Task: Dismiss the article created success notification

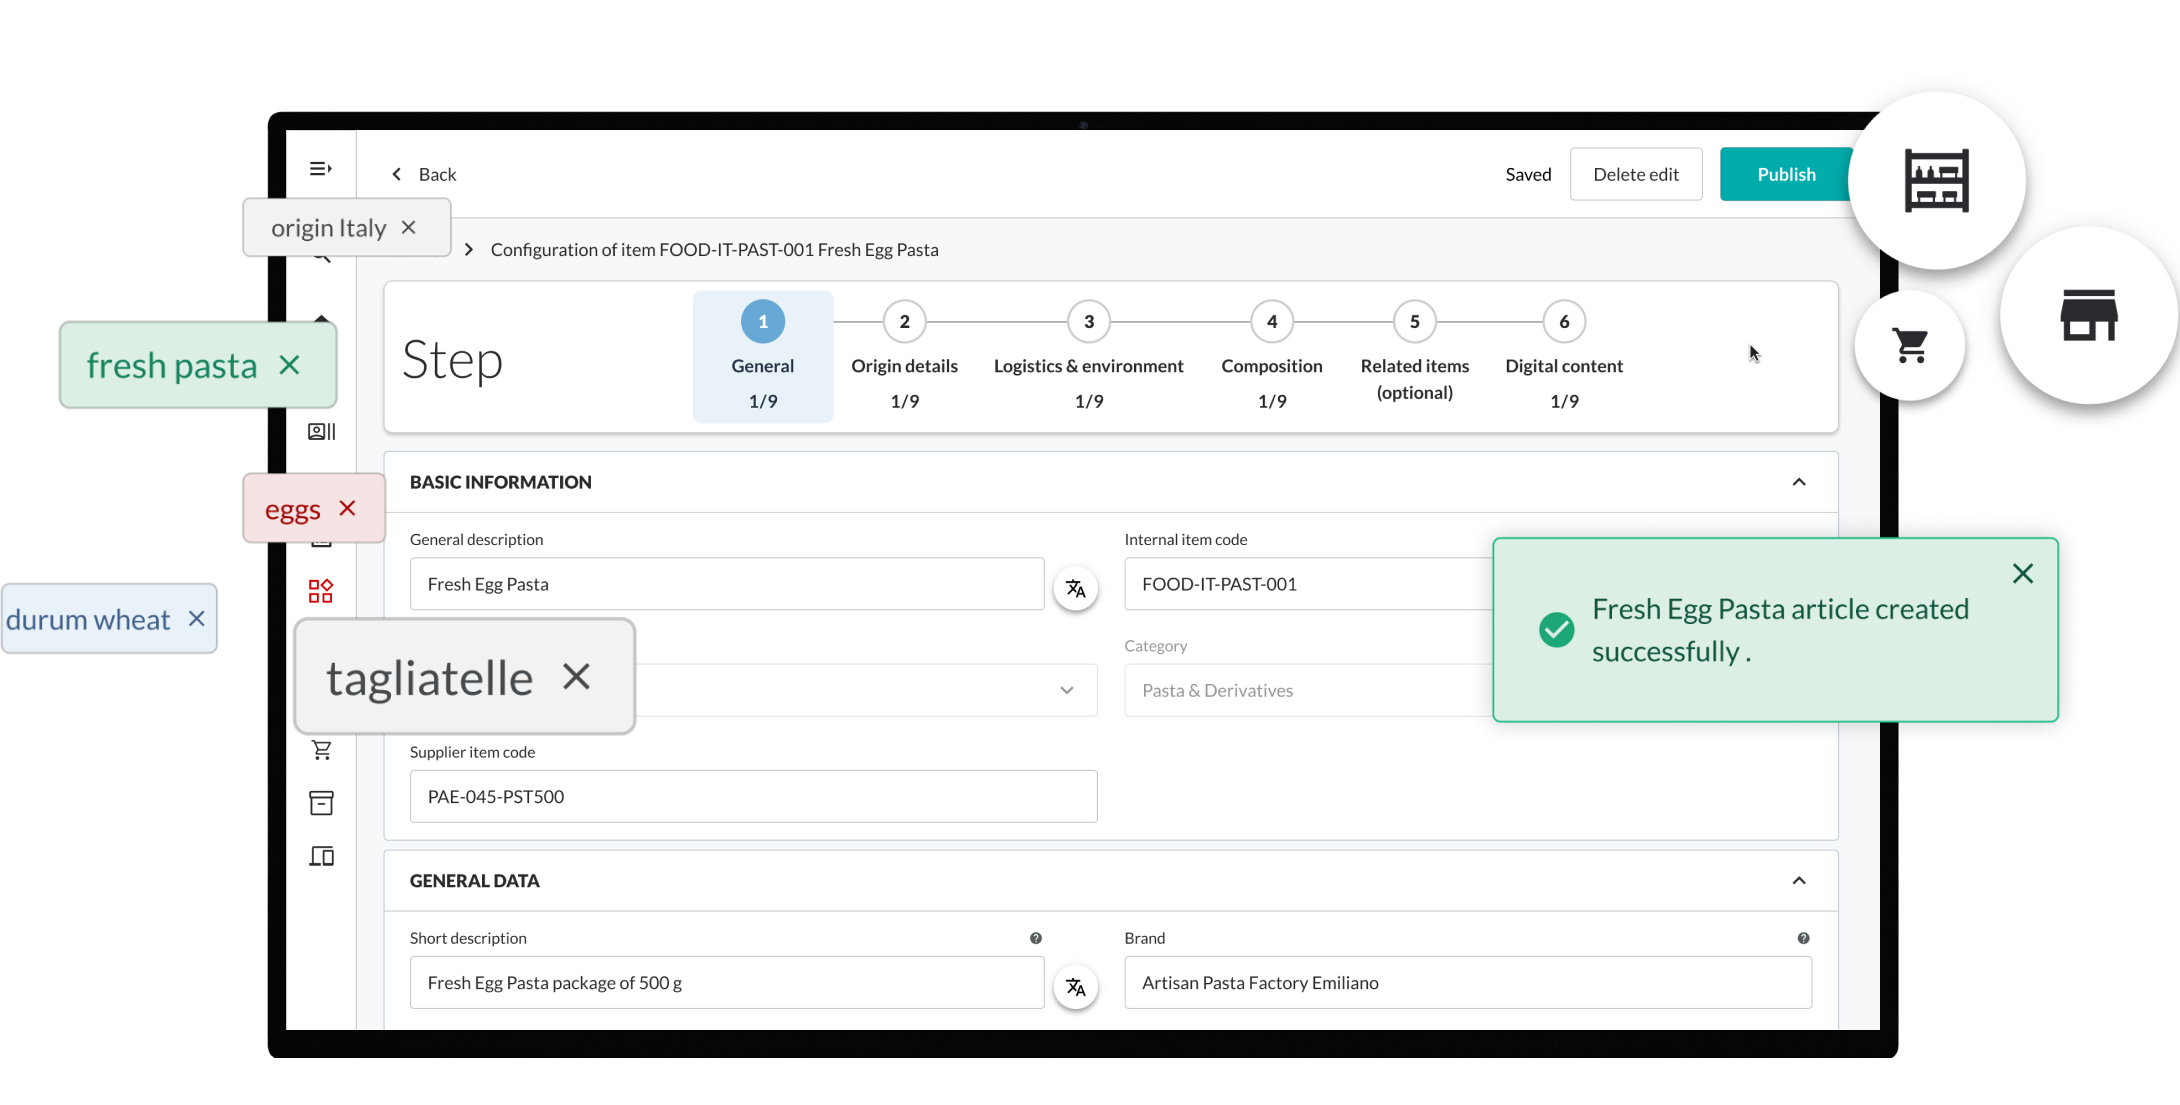Action: click(x=2022, y=573)
